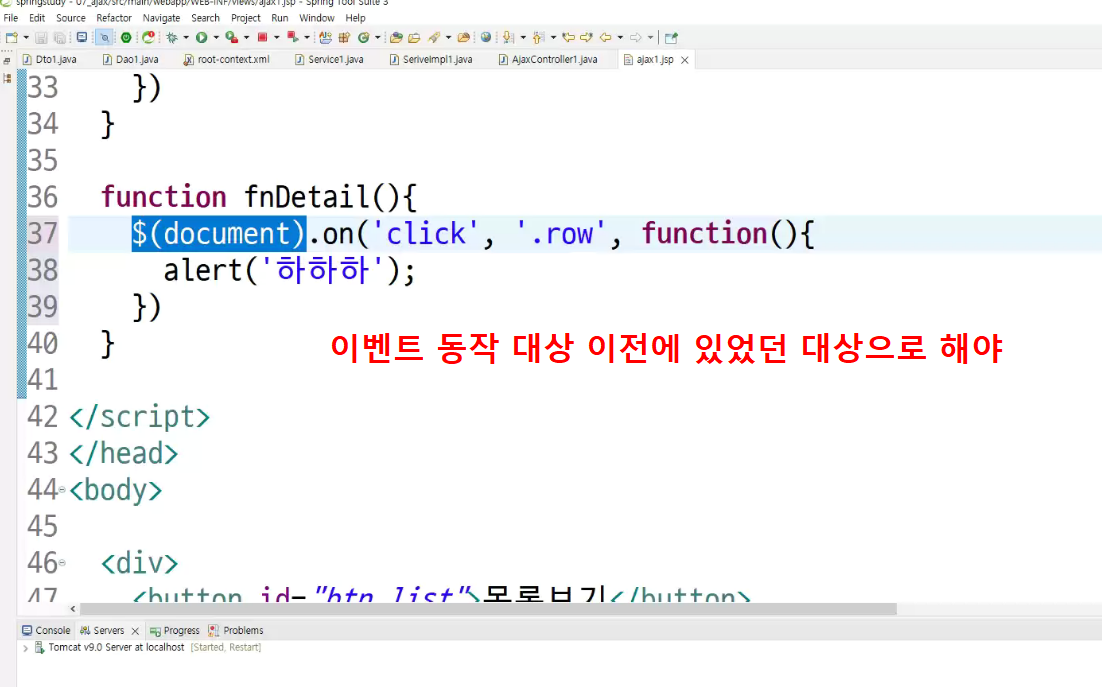Image resolution: width=1102 pixels, height=687 pixels.
Task: Close the ajax1.jsp editor tab
Action: (685, 60)
